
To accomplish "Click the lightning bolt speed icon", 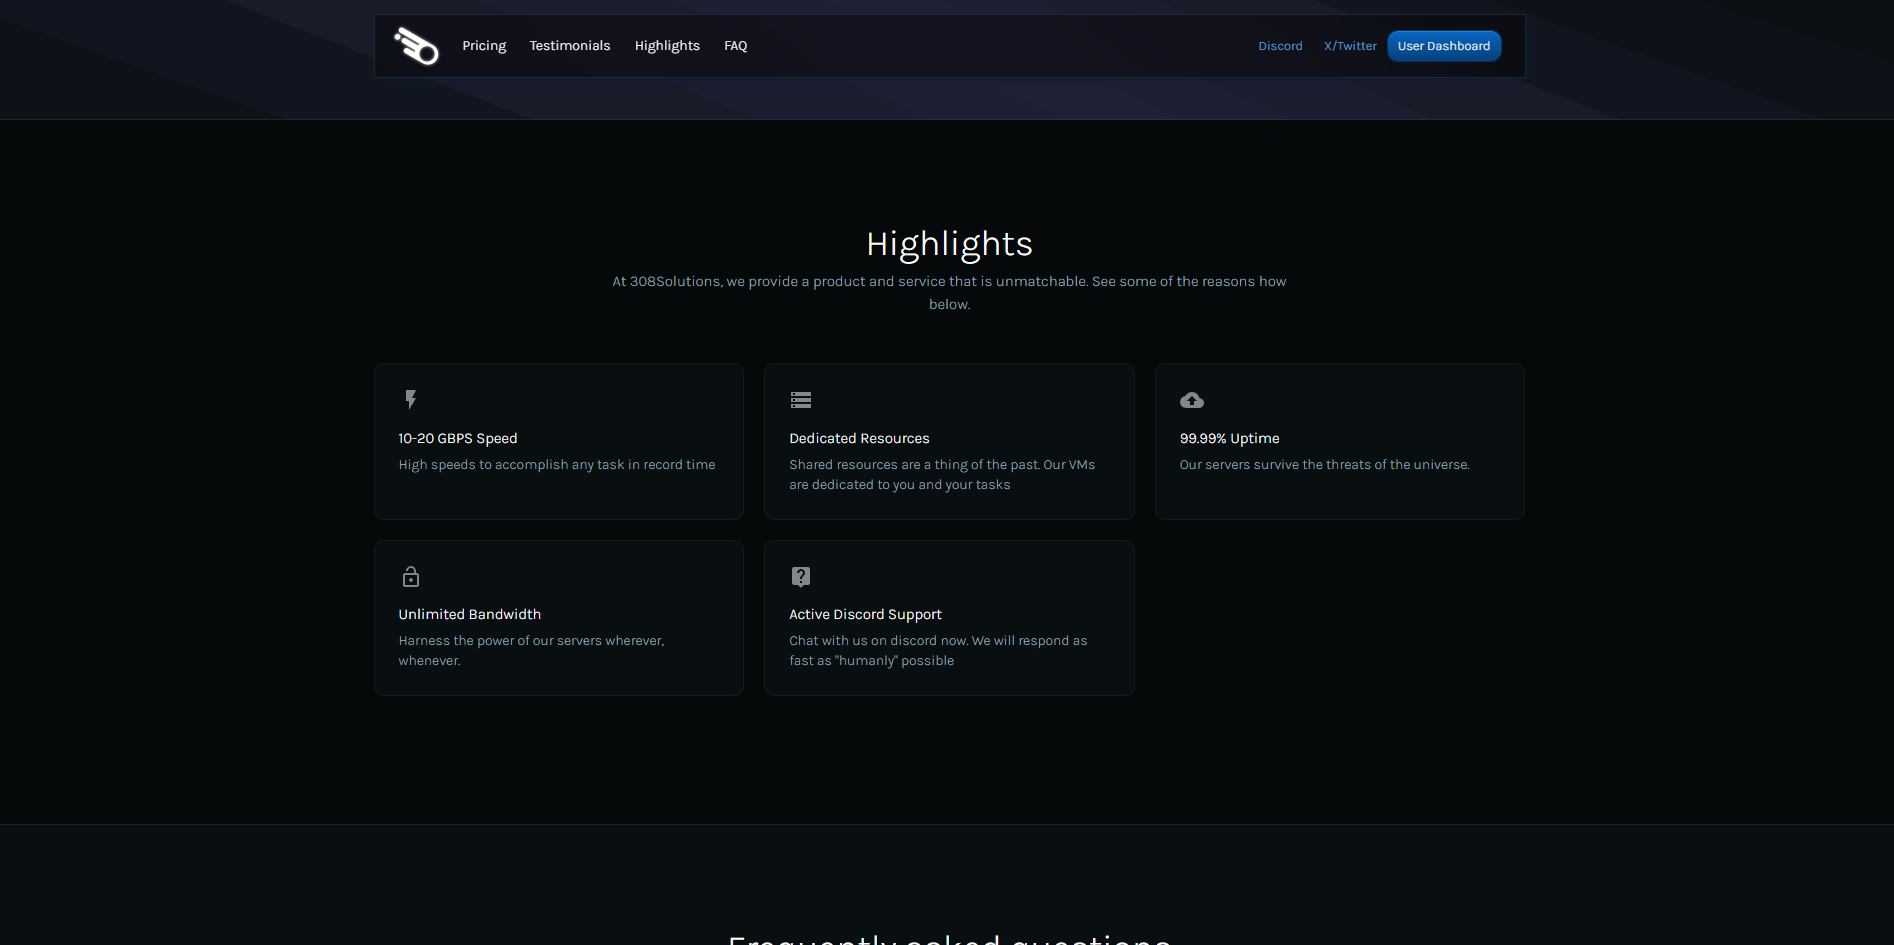I will [x=411, y=400].
